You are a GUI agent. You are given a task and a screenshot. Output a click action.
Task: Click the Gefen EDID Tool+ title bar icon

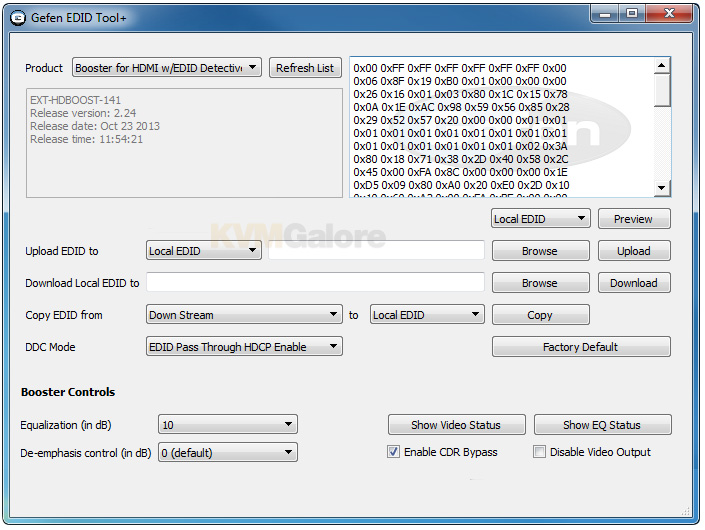coord(18,18)
